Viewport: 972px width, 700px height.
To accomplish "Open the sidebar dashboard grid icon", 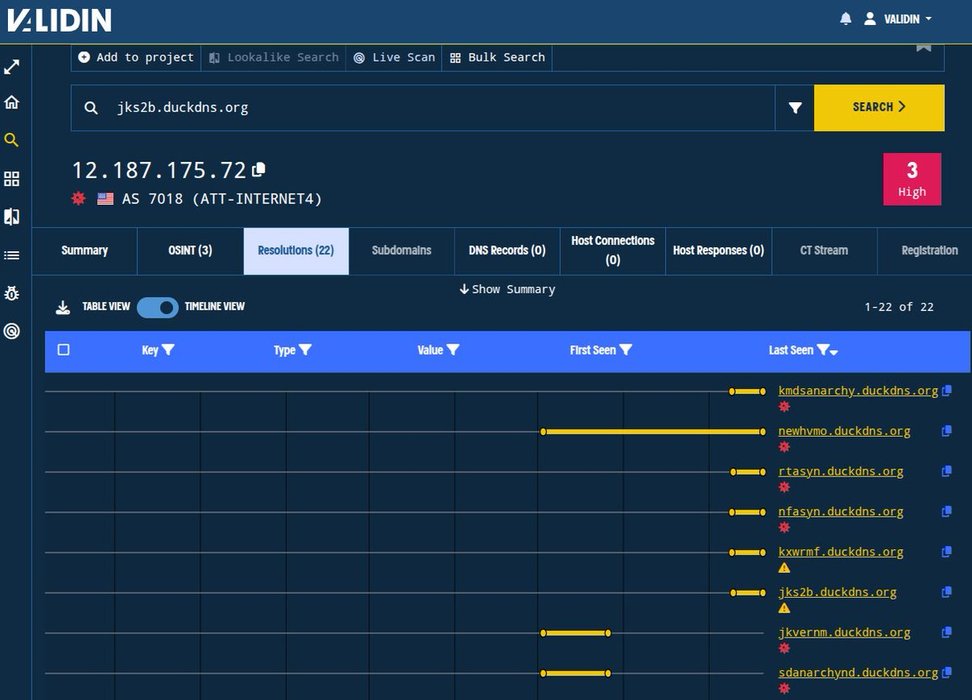I will (12, 179).
